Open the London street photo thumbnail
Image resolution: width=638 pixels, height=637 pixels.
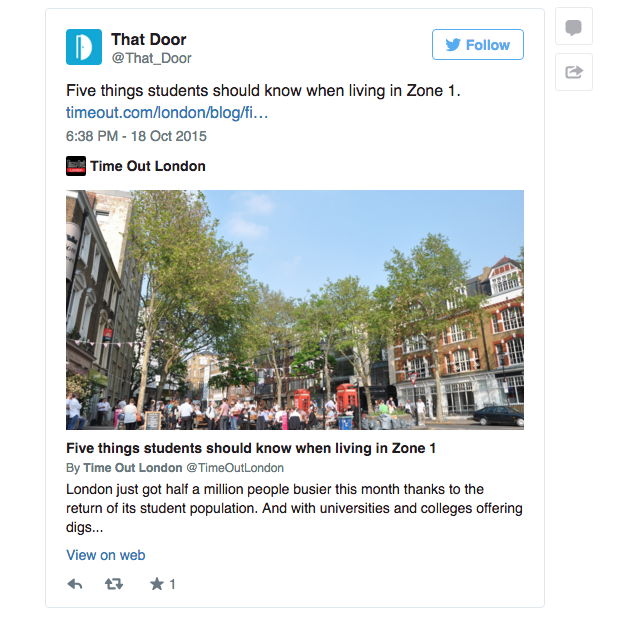295,310
